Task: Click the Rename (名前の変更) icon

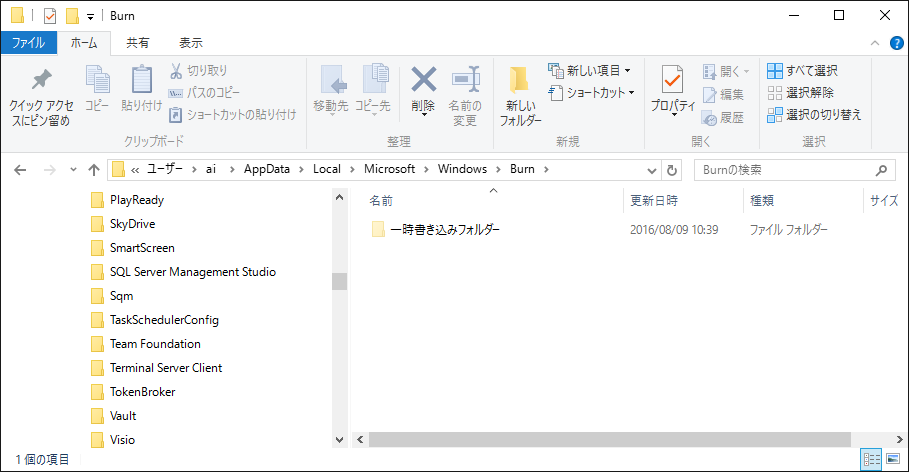Action: tap(465, 80)
